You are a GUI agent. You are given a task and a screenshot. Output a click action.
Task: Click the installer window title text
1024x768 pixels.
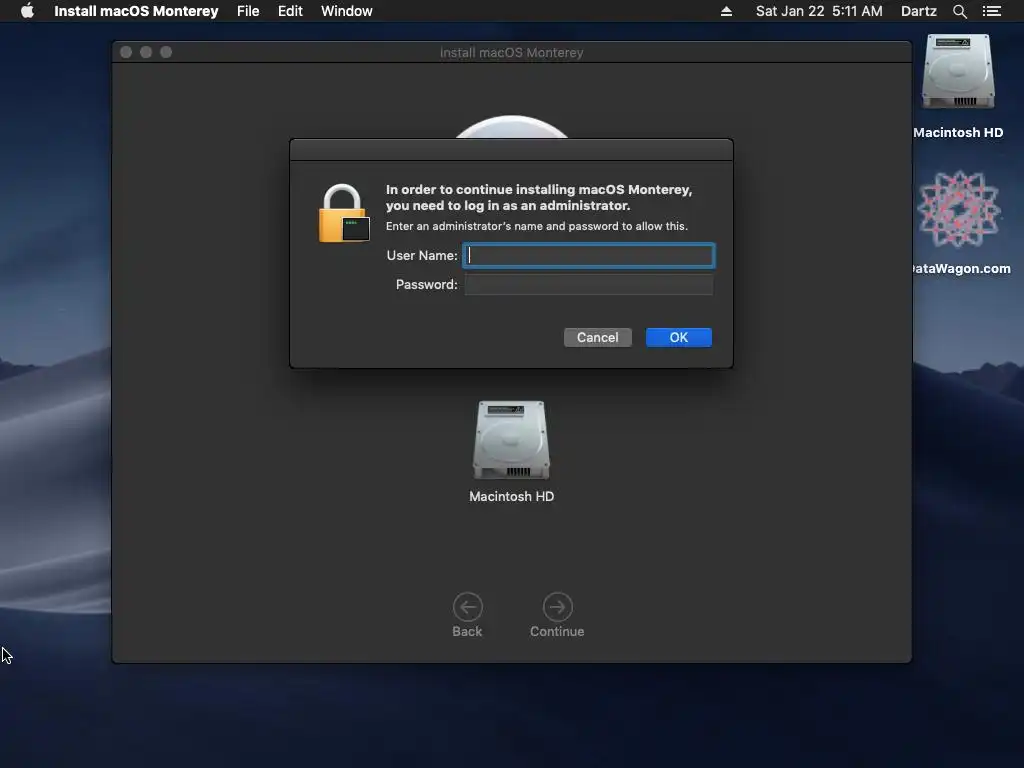click(511, 52)
